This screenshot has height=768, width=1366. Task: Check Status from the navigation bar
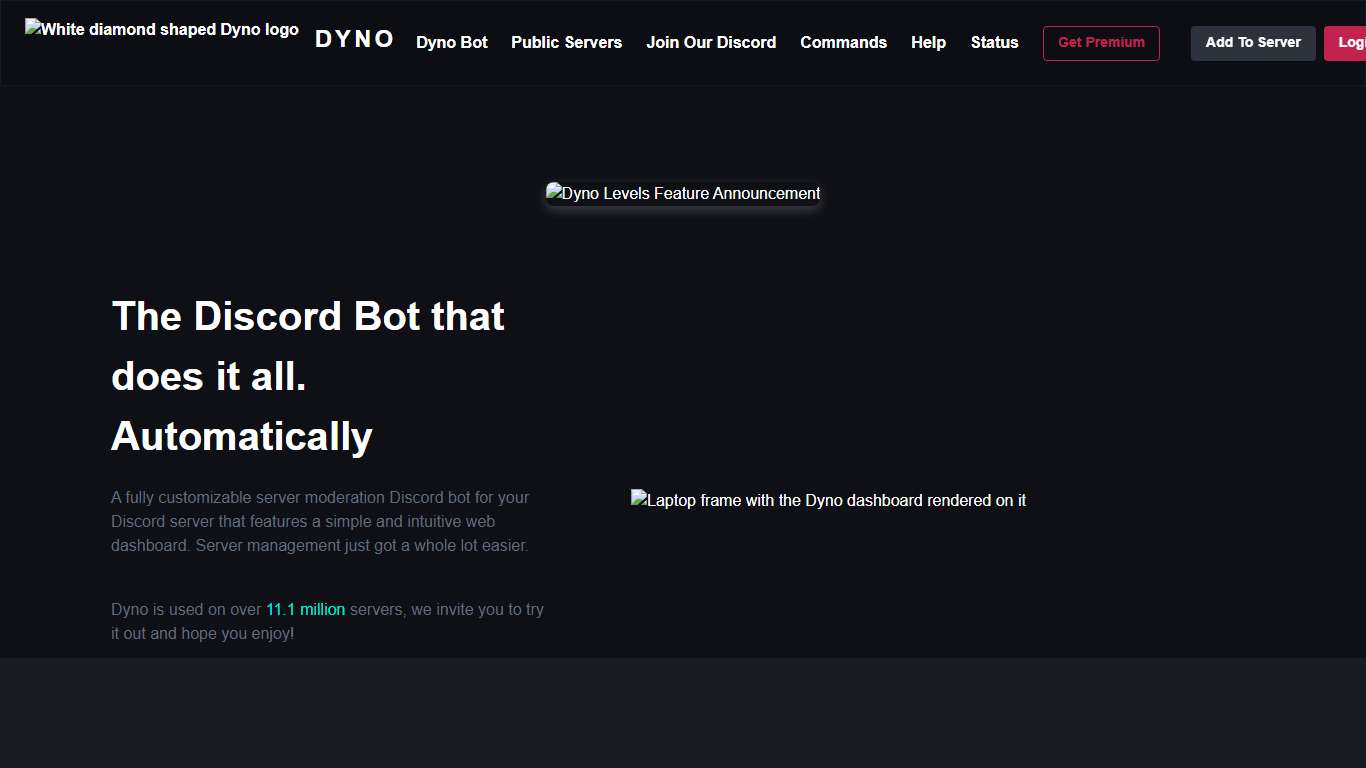pyautogui.click(x=994, y=43)
